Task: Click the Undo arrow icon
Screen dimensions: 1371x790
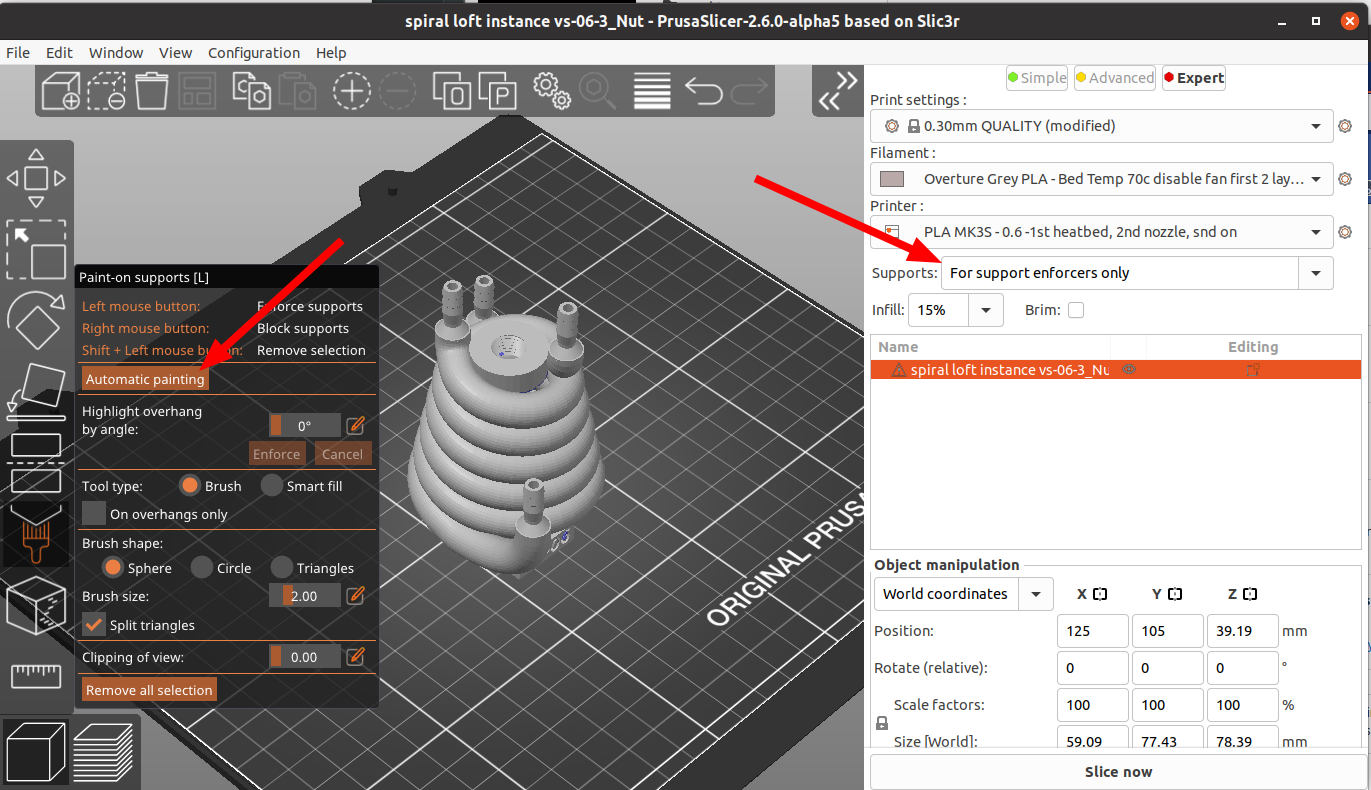Action: coord(703,92)
